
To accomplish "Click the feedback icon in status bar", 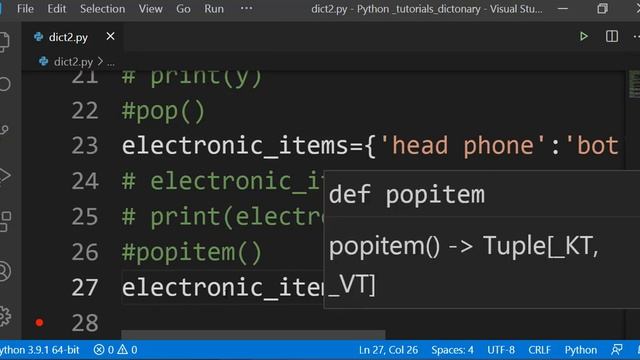I will pos(617,350).
